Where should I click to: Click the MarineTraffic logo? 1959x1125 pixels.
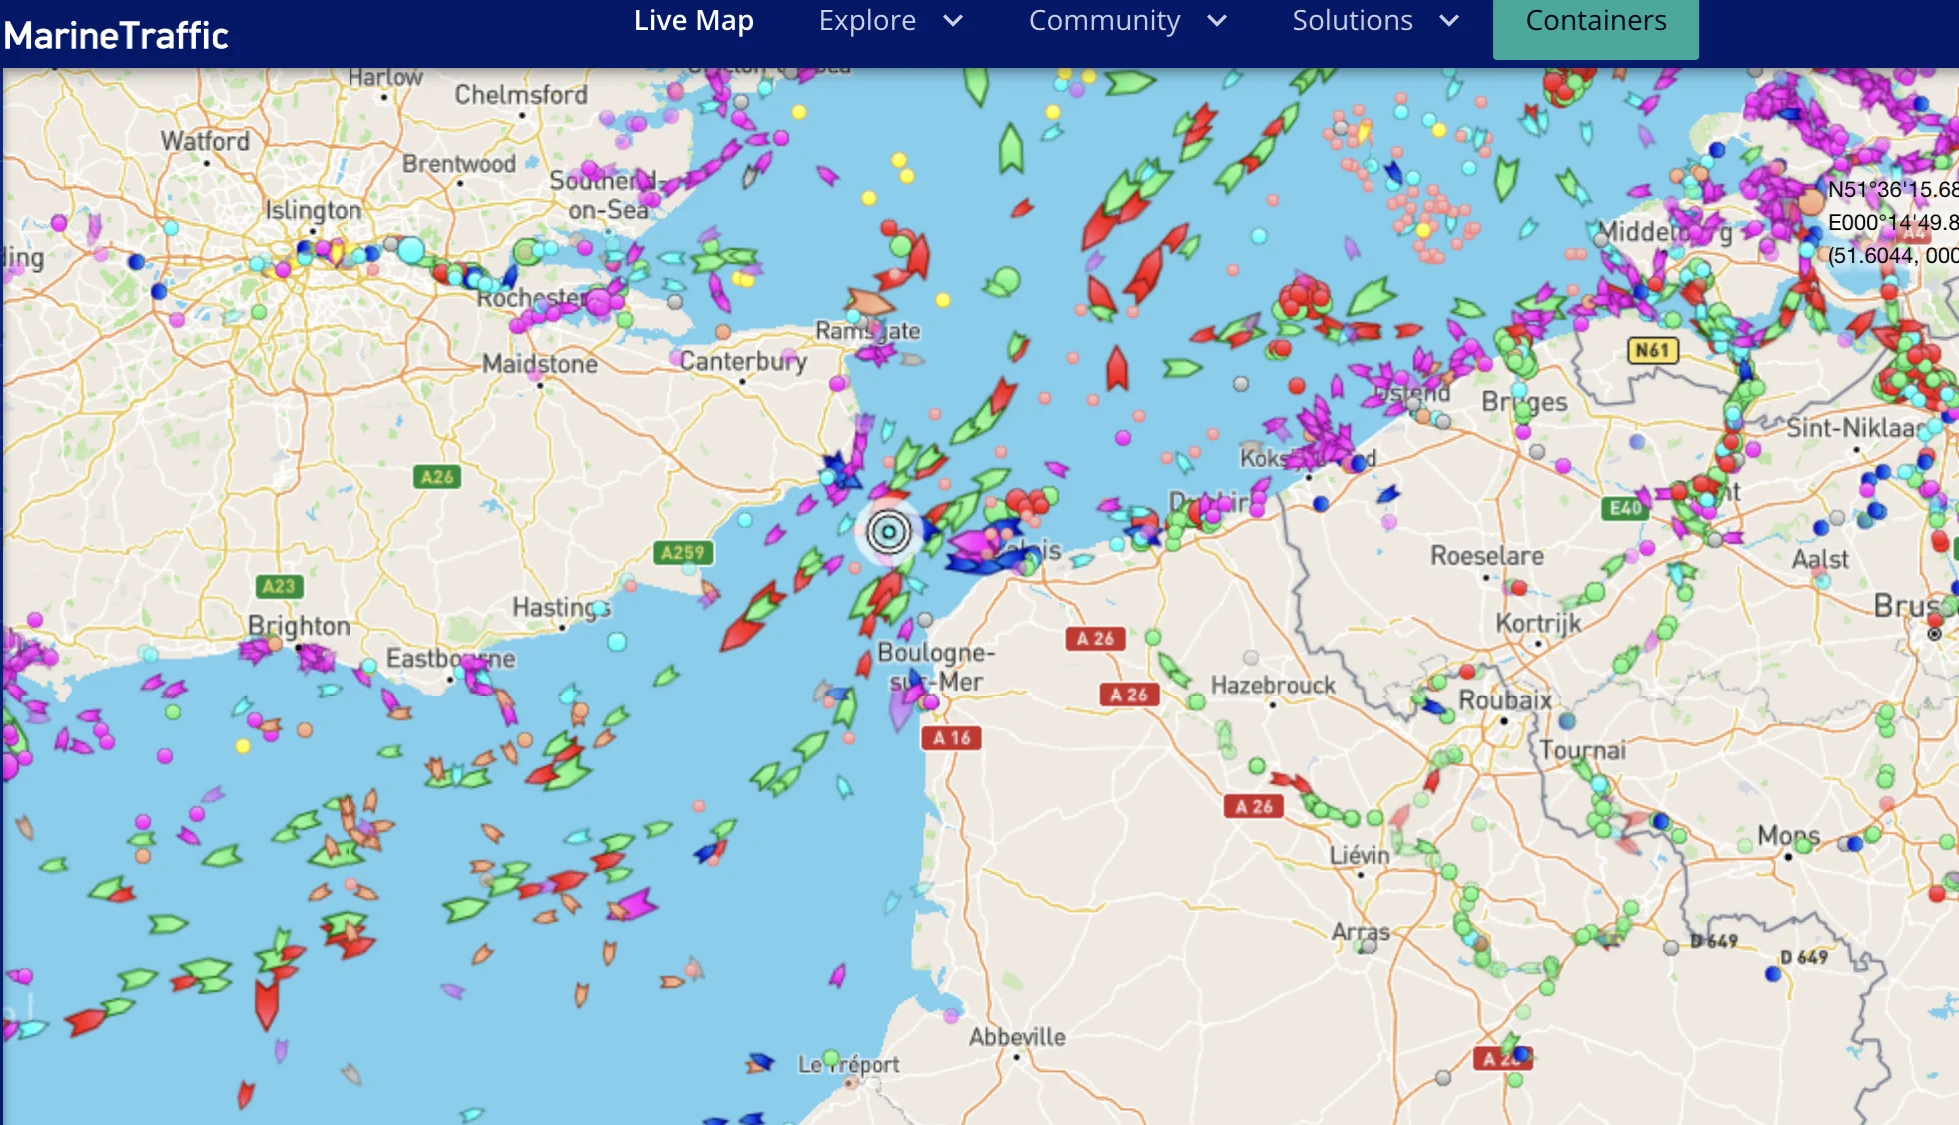[116, 35]
